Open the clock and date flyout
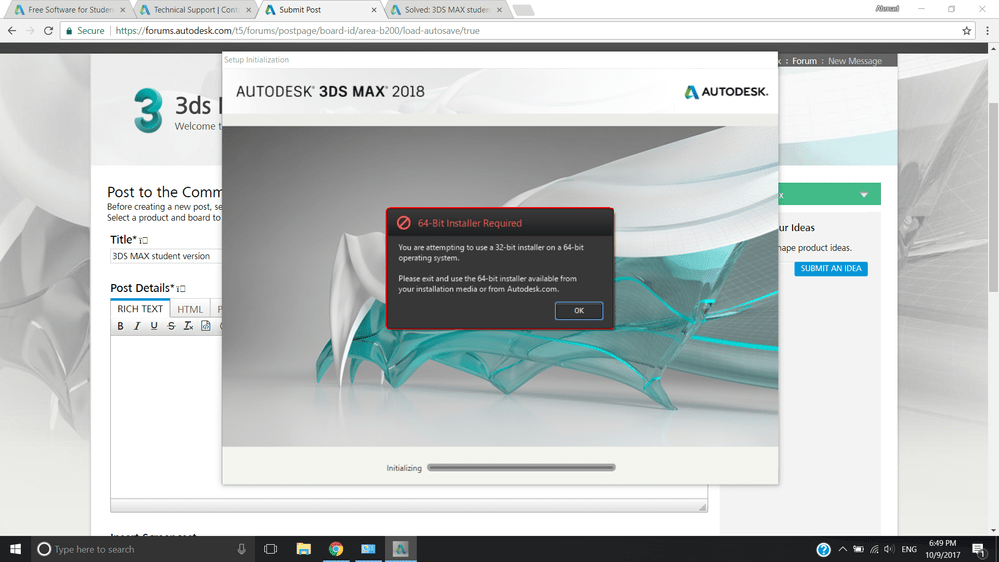The width and height of the screenshot is (999, 562). coord(942,549)
